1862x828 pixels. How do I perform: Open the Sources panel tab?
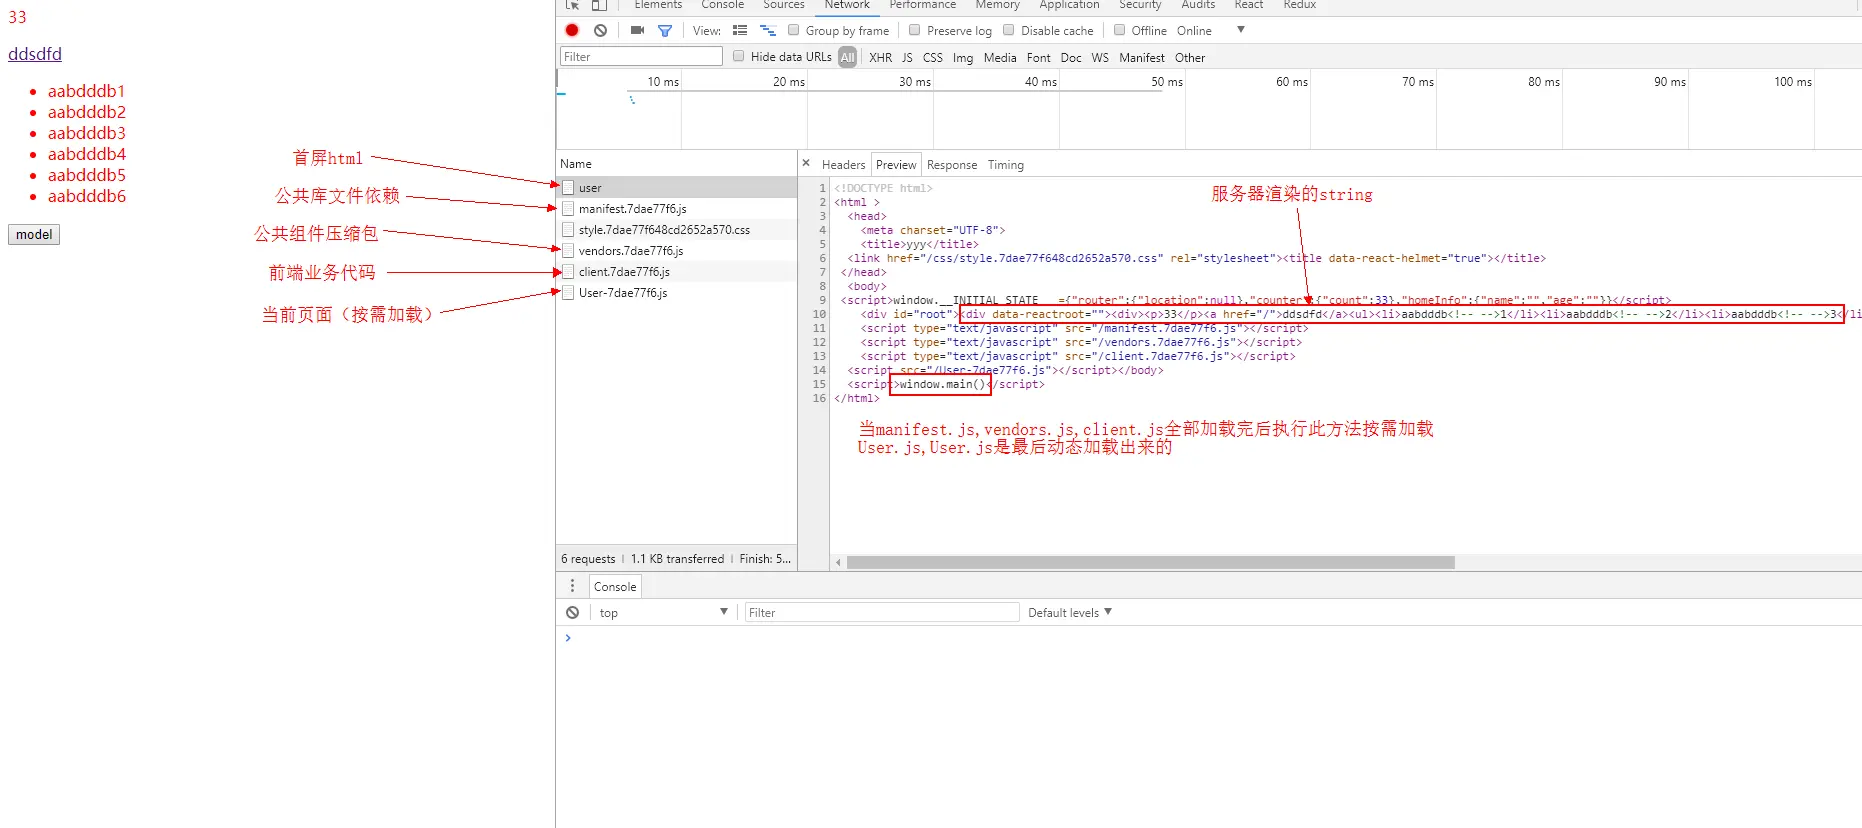point(784,5)
